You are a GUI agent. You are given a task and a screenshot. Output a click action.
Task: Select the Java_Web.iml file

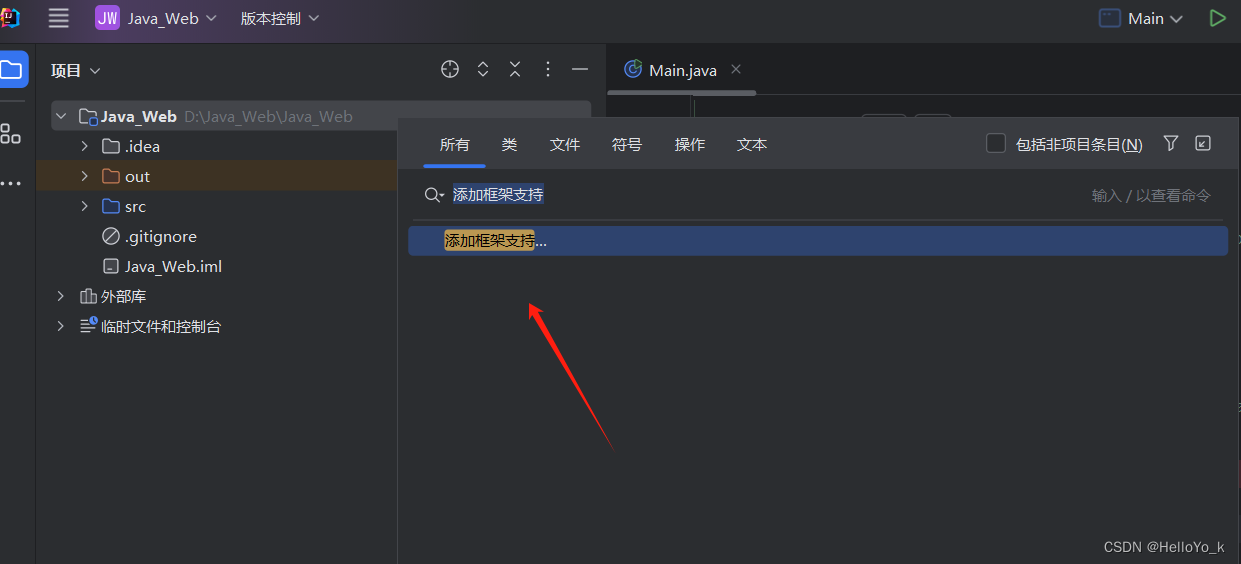[x=162, y=266]
